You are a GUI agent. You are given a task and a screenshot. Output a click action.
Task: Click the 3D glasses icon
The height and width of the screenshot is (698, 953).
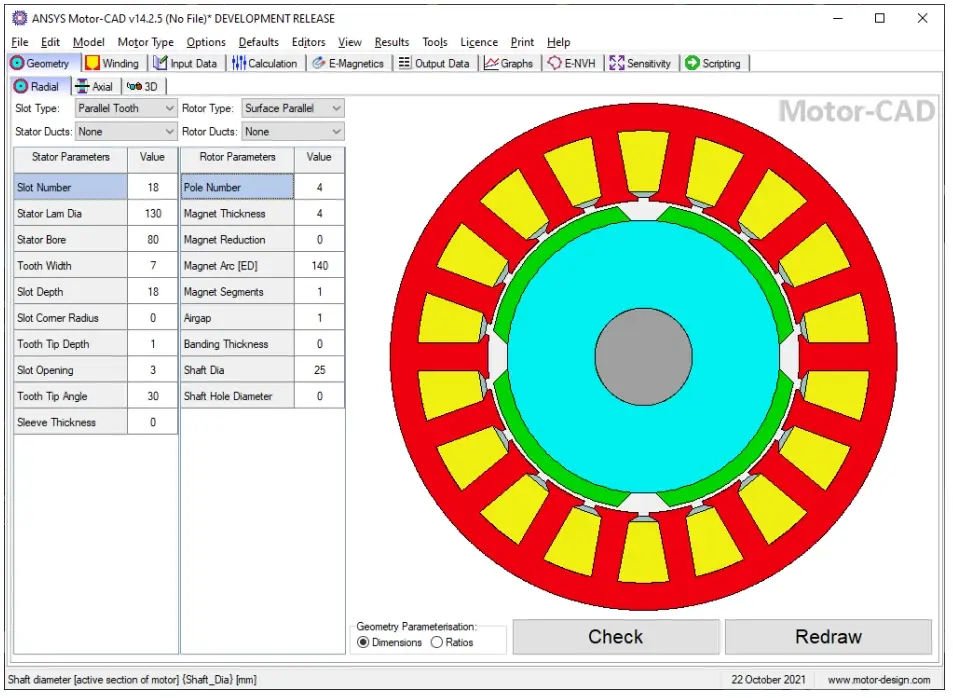point(134,86)
